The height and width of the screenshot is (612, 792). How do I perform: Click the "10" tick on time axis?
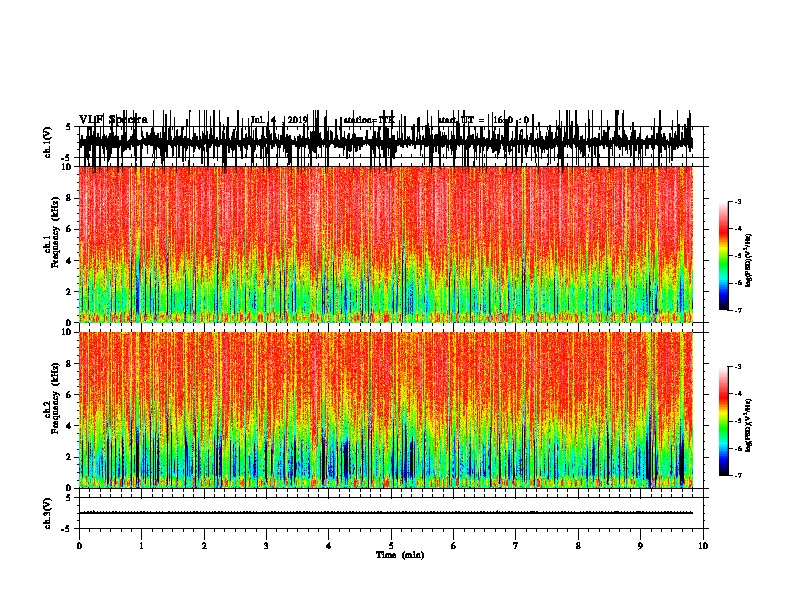pos(703,546)
